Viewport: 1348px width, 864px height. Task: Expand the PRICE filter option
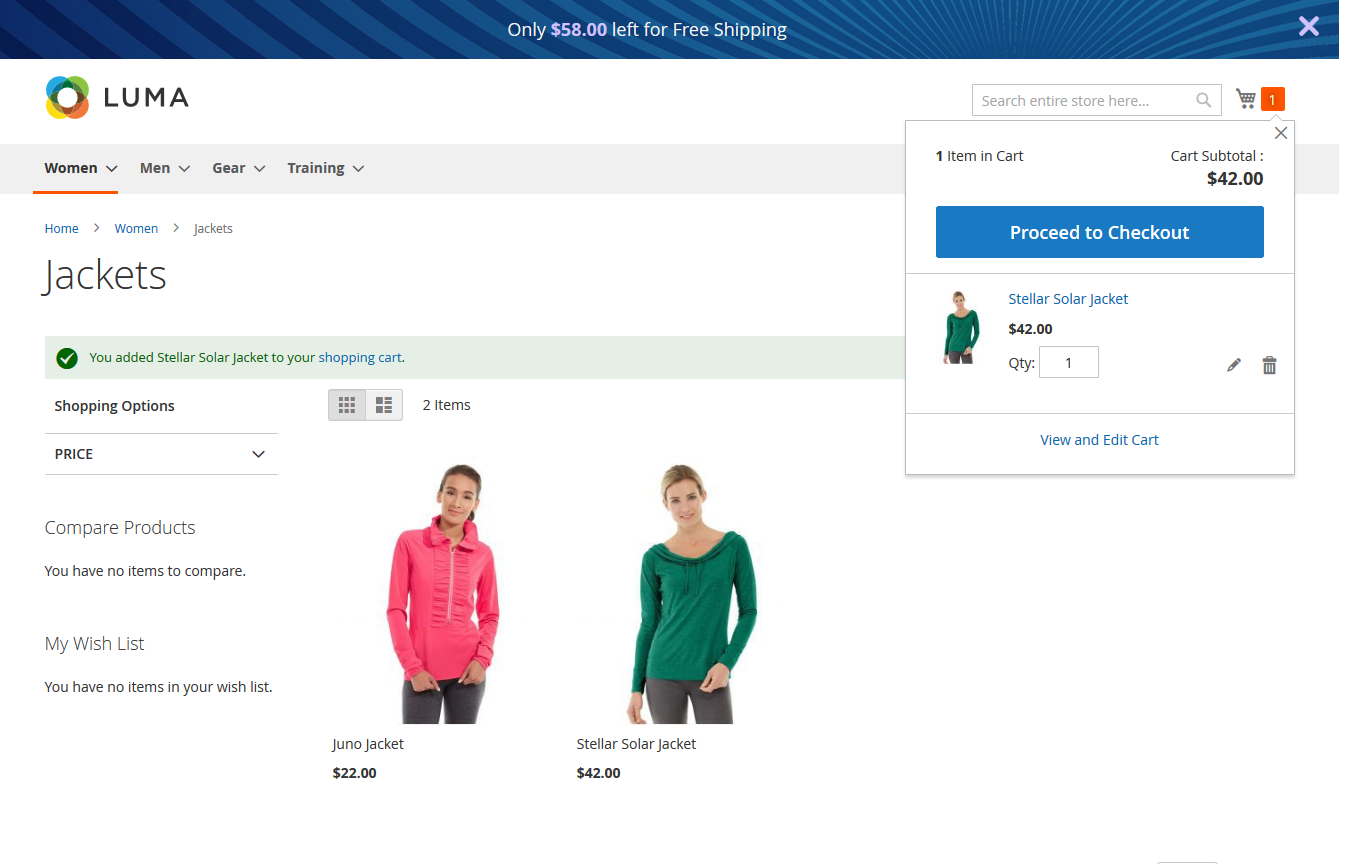[x=160, y=454]
